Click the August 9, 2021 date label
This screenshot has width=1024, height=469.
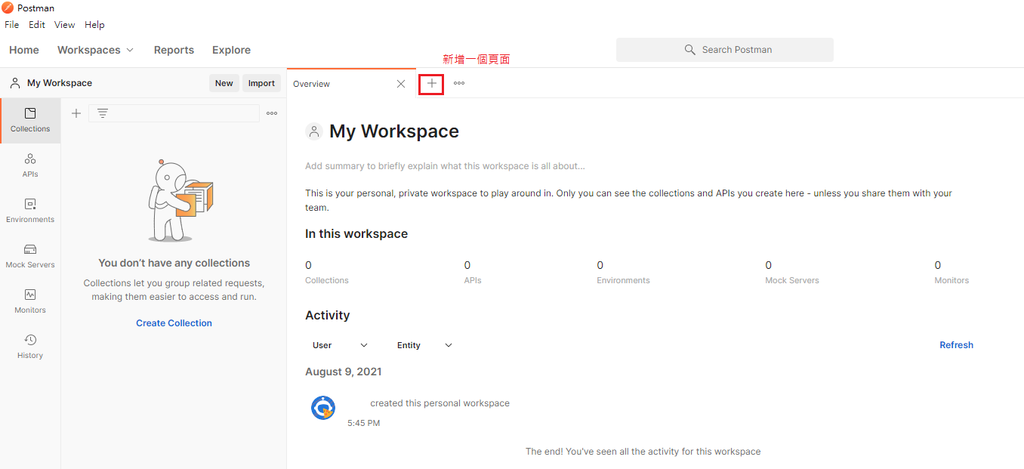[344, 372]
